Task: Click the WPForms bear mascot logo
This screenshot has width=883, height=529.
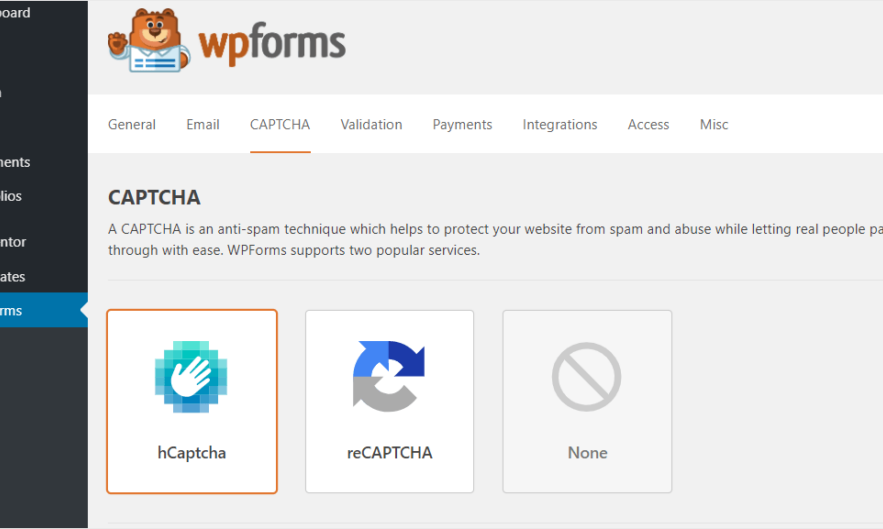Action: pos(148,42)
